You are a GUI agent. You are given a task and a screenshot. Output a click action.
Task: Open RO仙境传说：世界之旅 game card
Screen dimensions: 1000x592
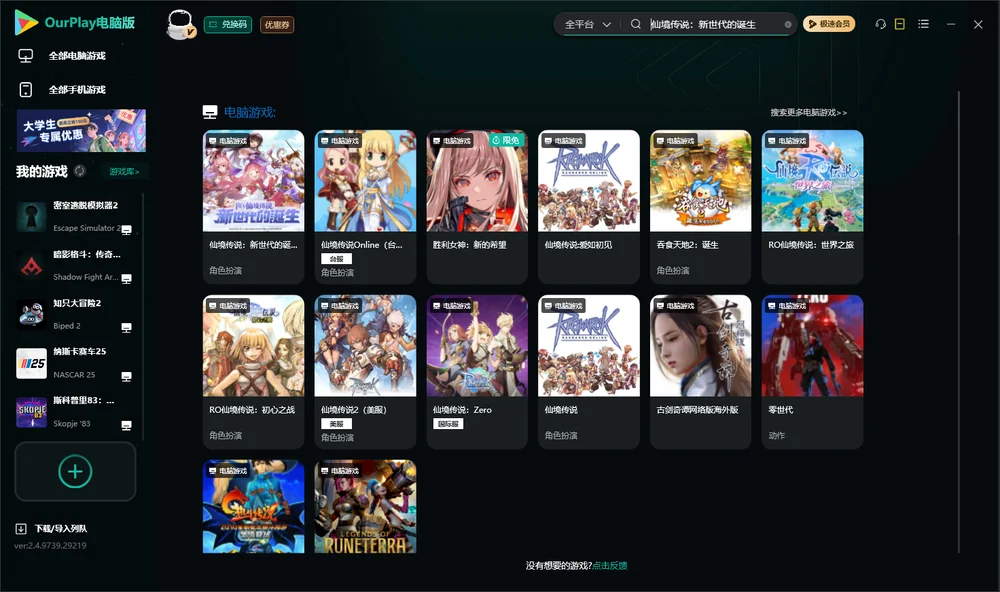coord(812,207)
